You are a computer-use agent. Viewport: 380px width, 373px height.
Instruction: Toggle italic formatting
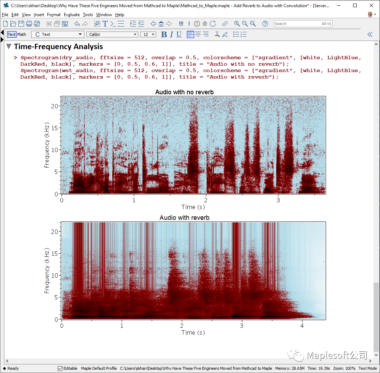pyautogui.click(x=171, y=34)
